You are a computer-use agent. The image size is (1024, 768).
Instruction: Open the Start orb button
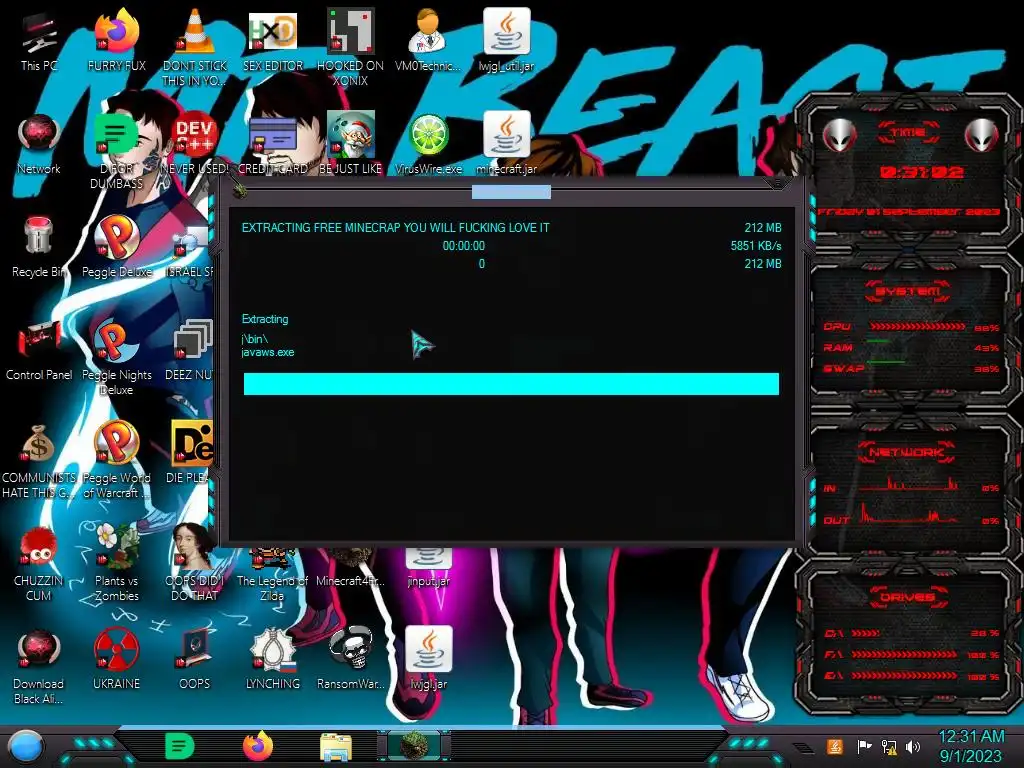(26, 746)
